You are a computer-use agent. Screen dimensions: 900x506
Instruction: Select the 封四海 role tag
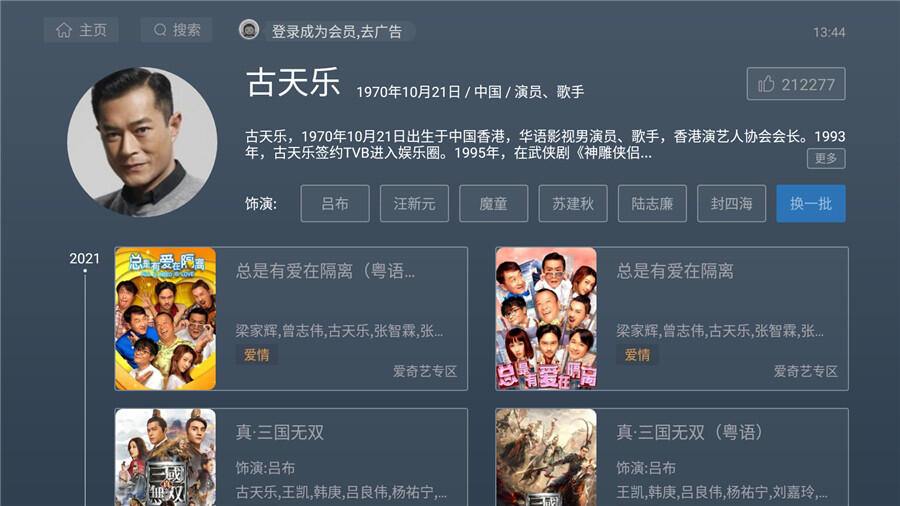point(731,204)
